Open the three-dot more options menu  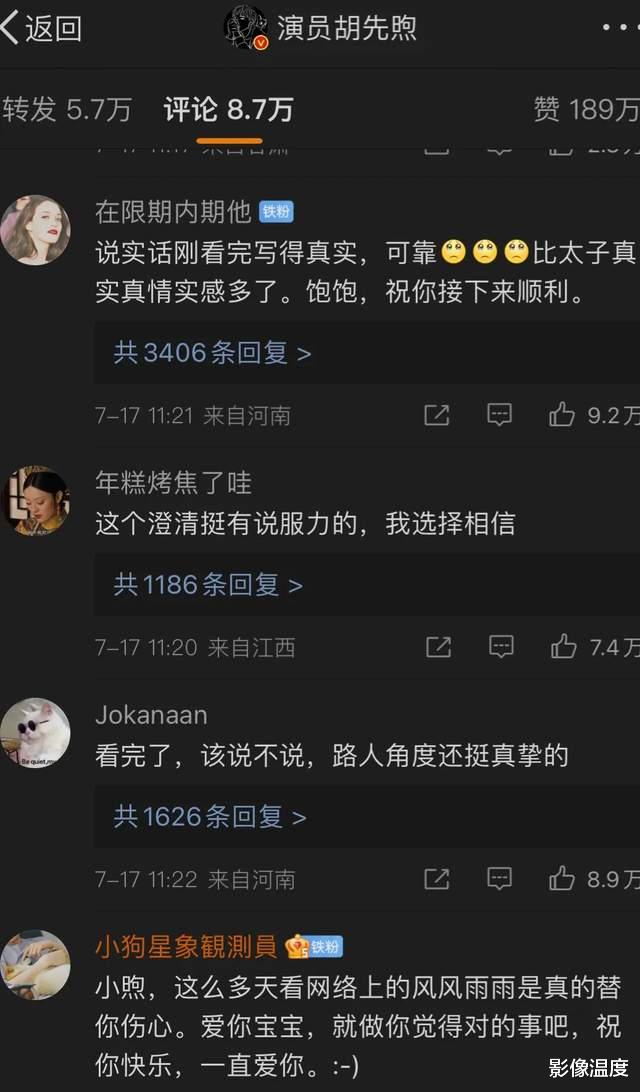click(620, 28)
